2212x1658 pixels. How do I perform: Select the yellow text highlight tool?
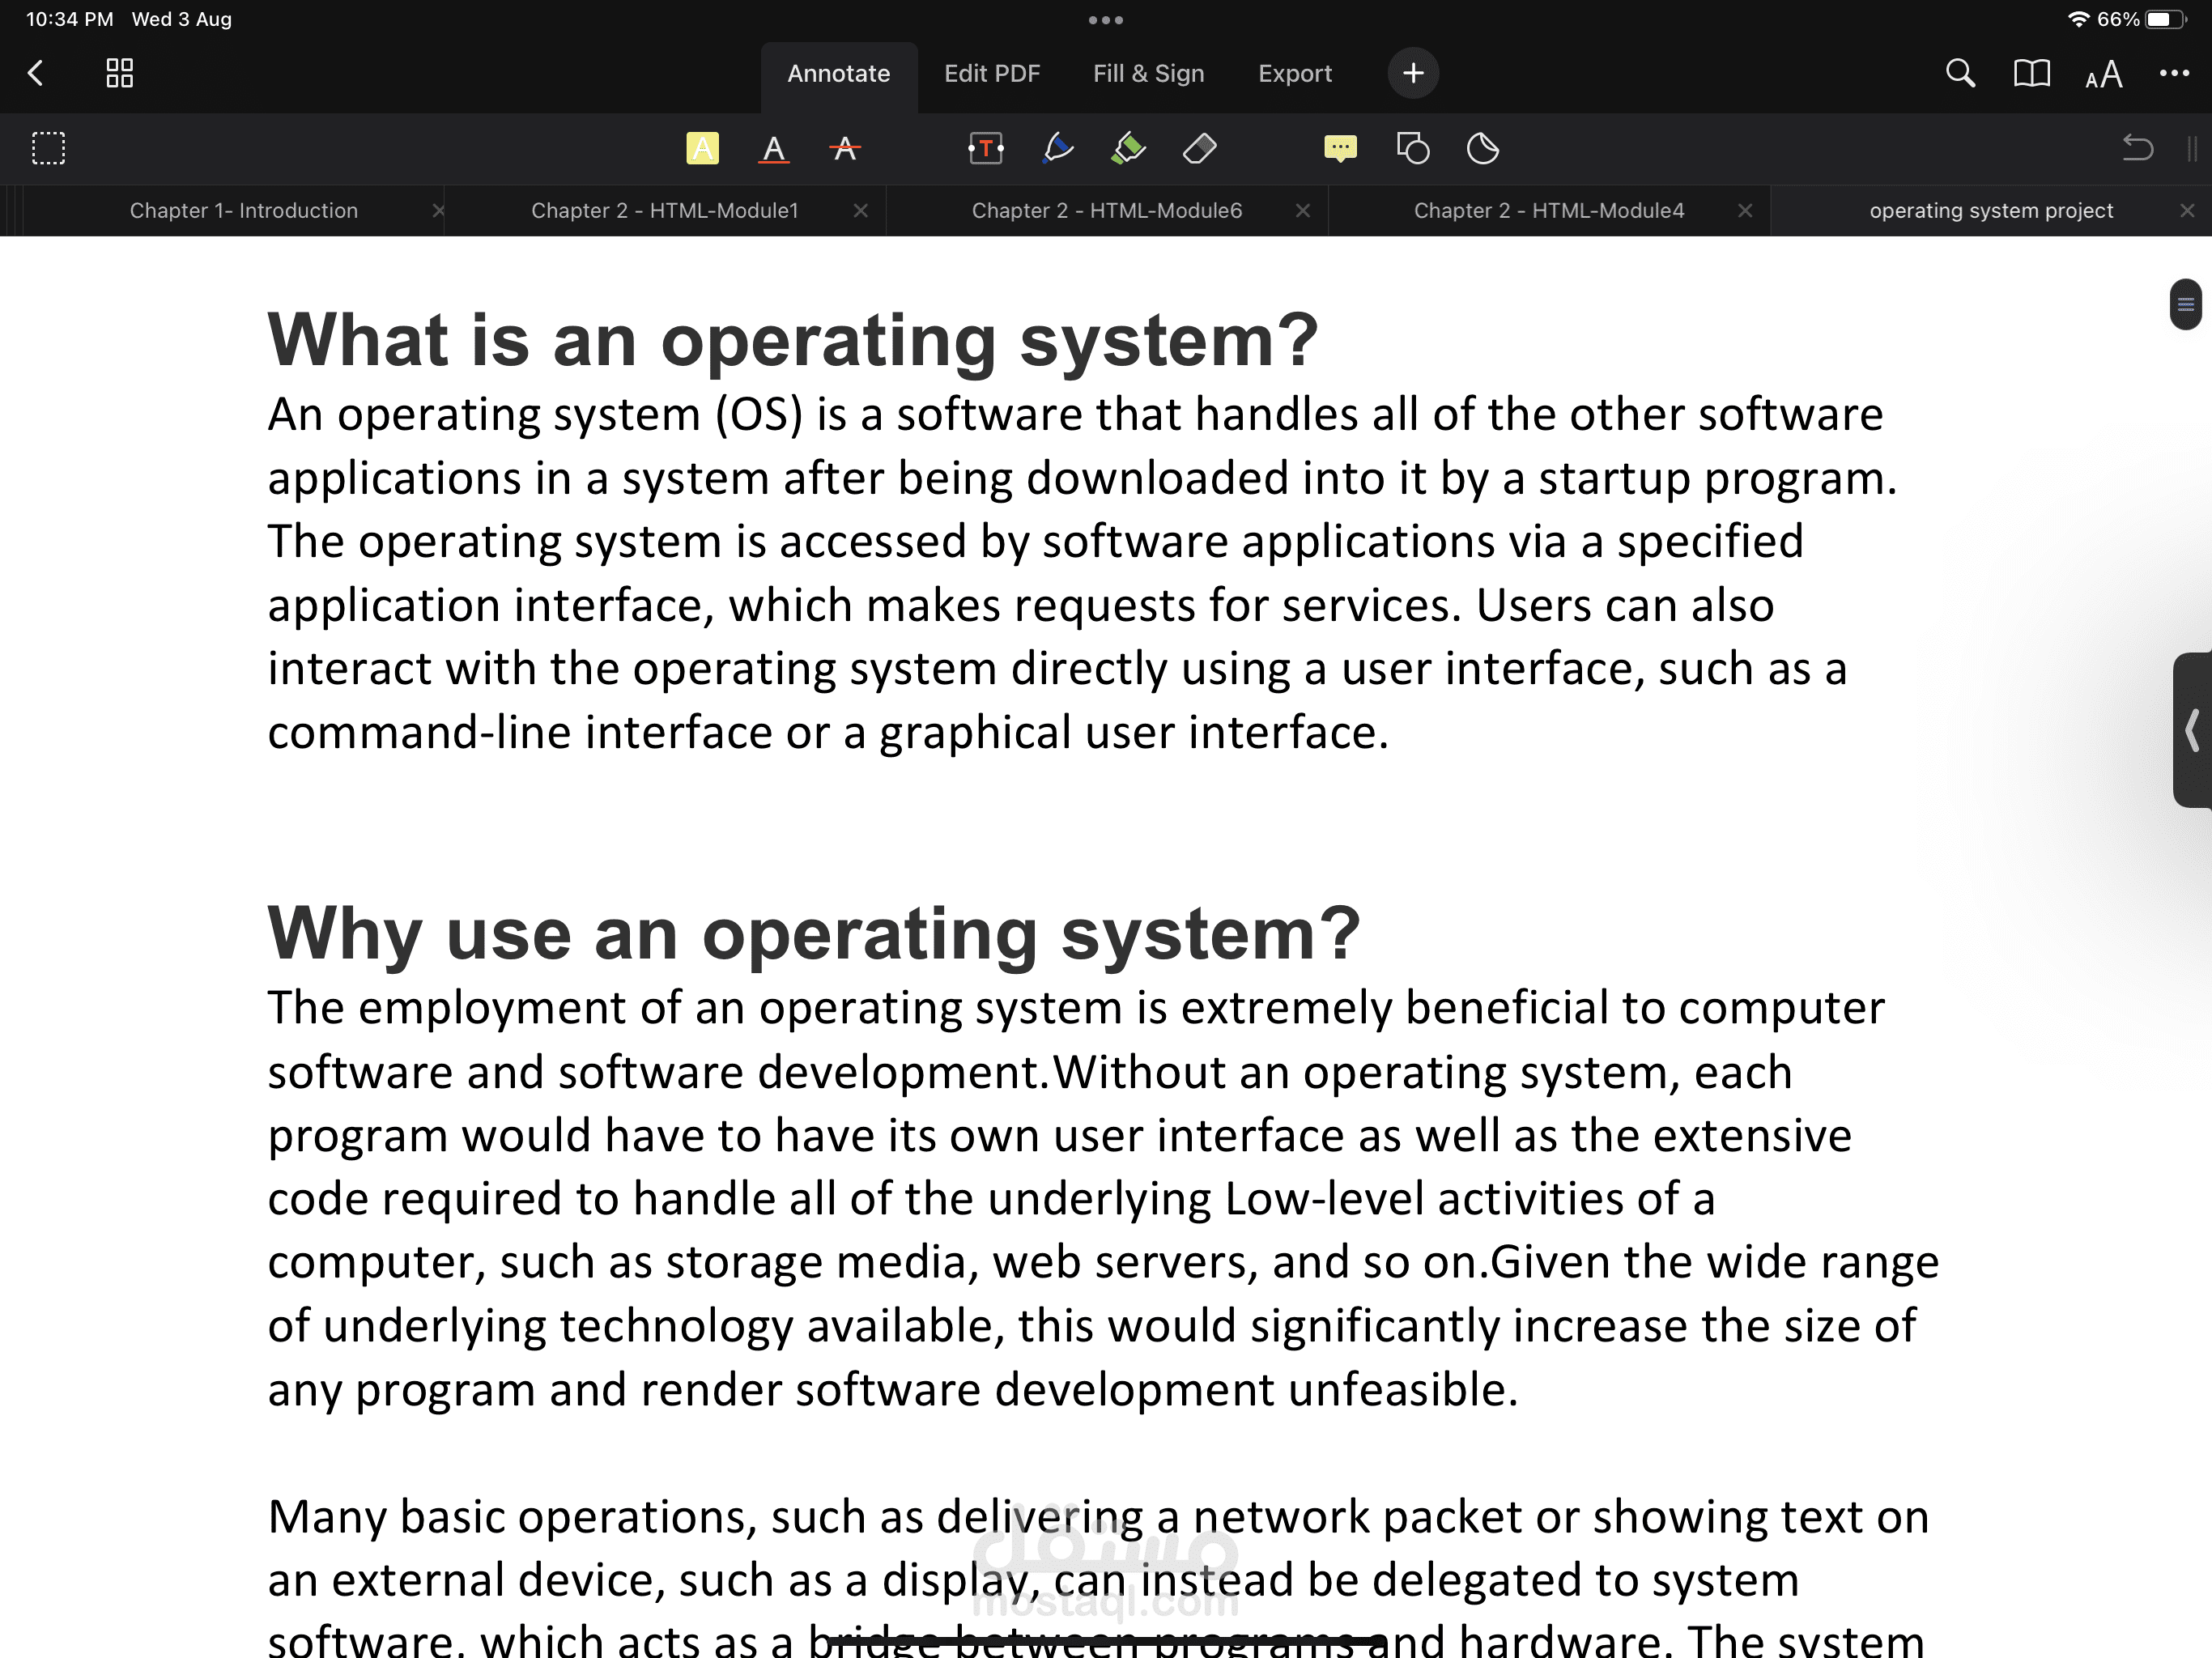click(702, 149)
